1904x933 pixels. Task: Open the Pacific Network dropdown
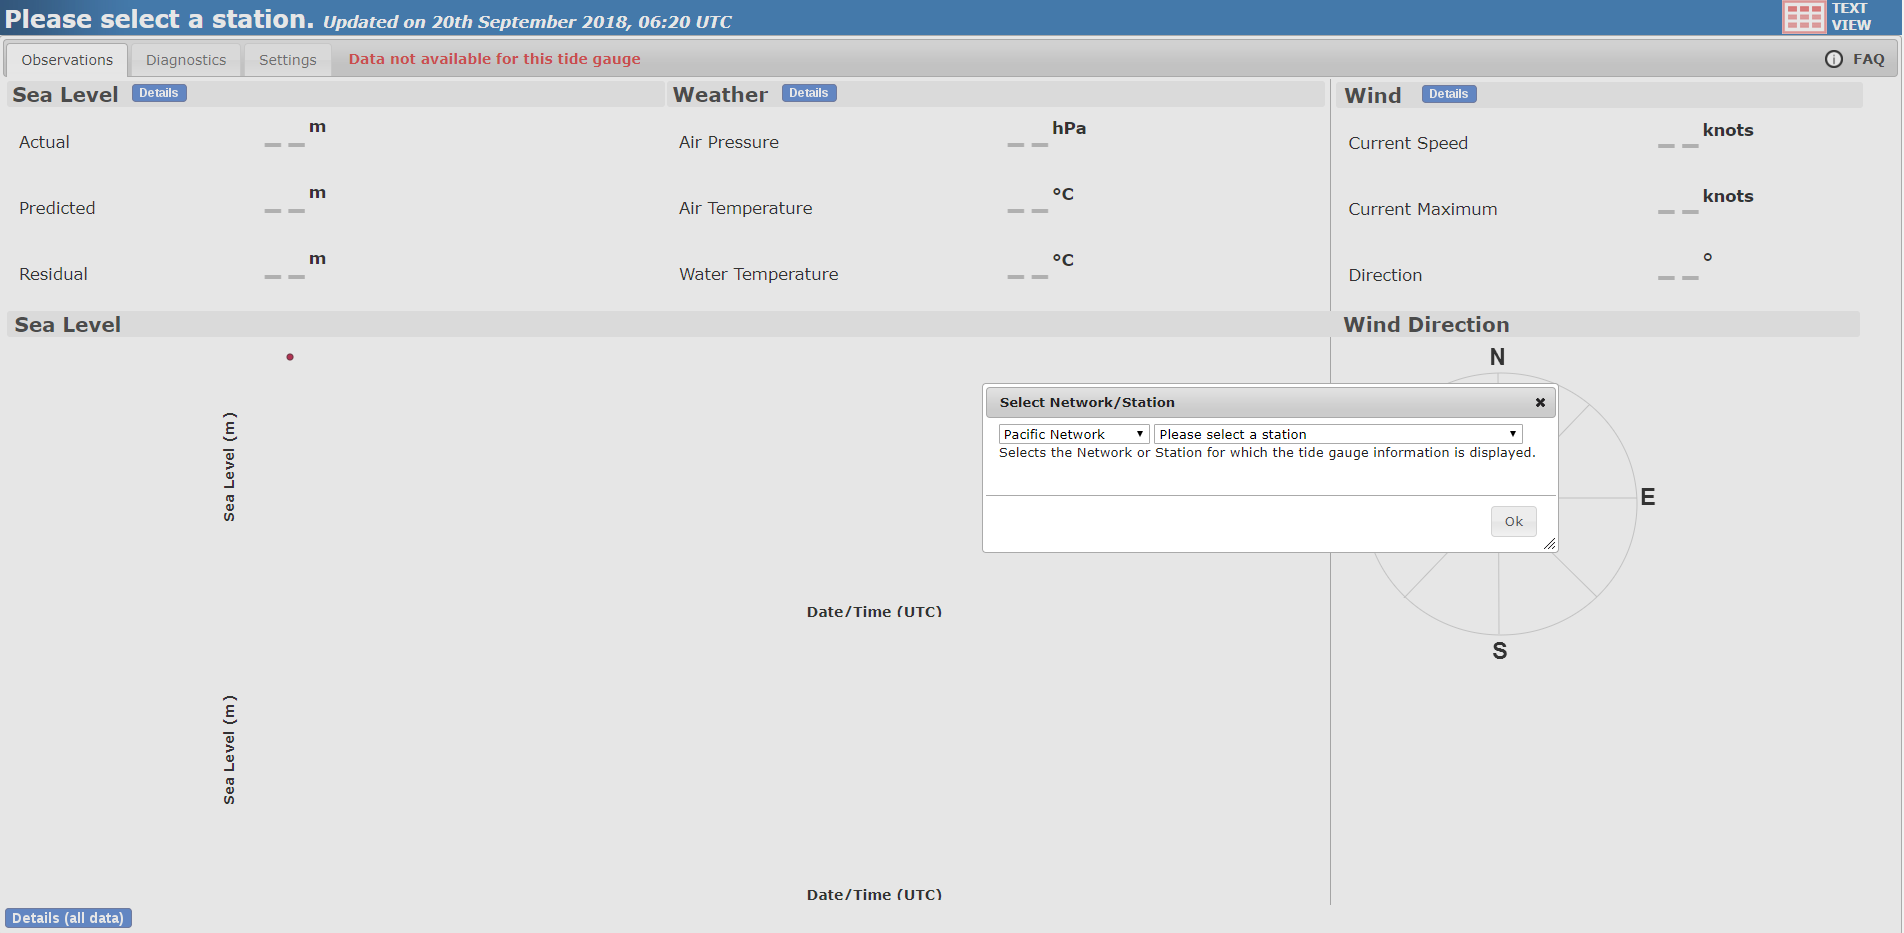pyautogui.click(x=1073, y=434)
